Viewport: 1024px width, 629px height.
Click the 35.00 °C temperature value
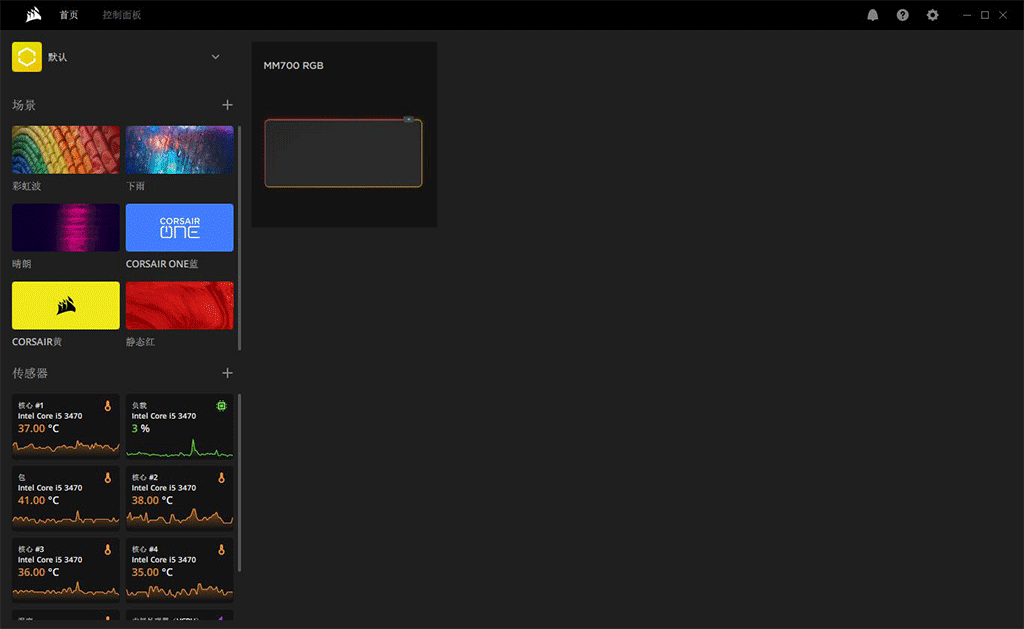[152, 572]
